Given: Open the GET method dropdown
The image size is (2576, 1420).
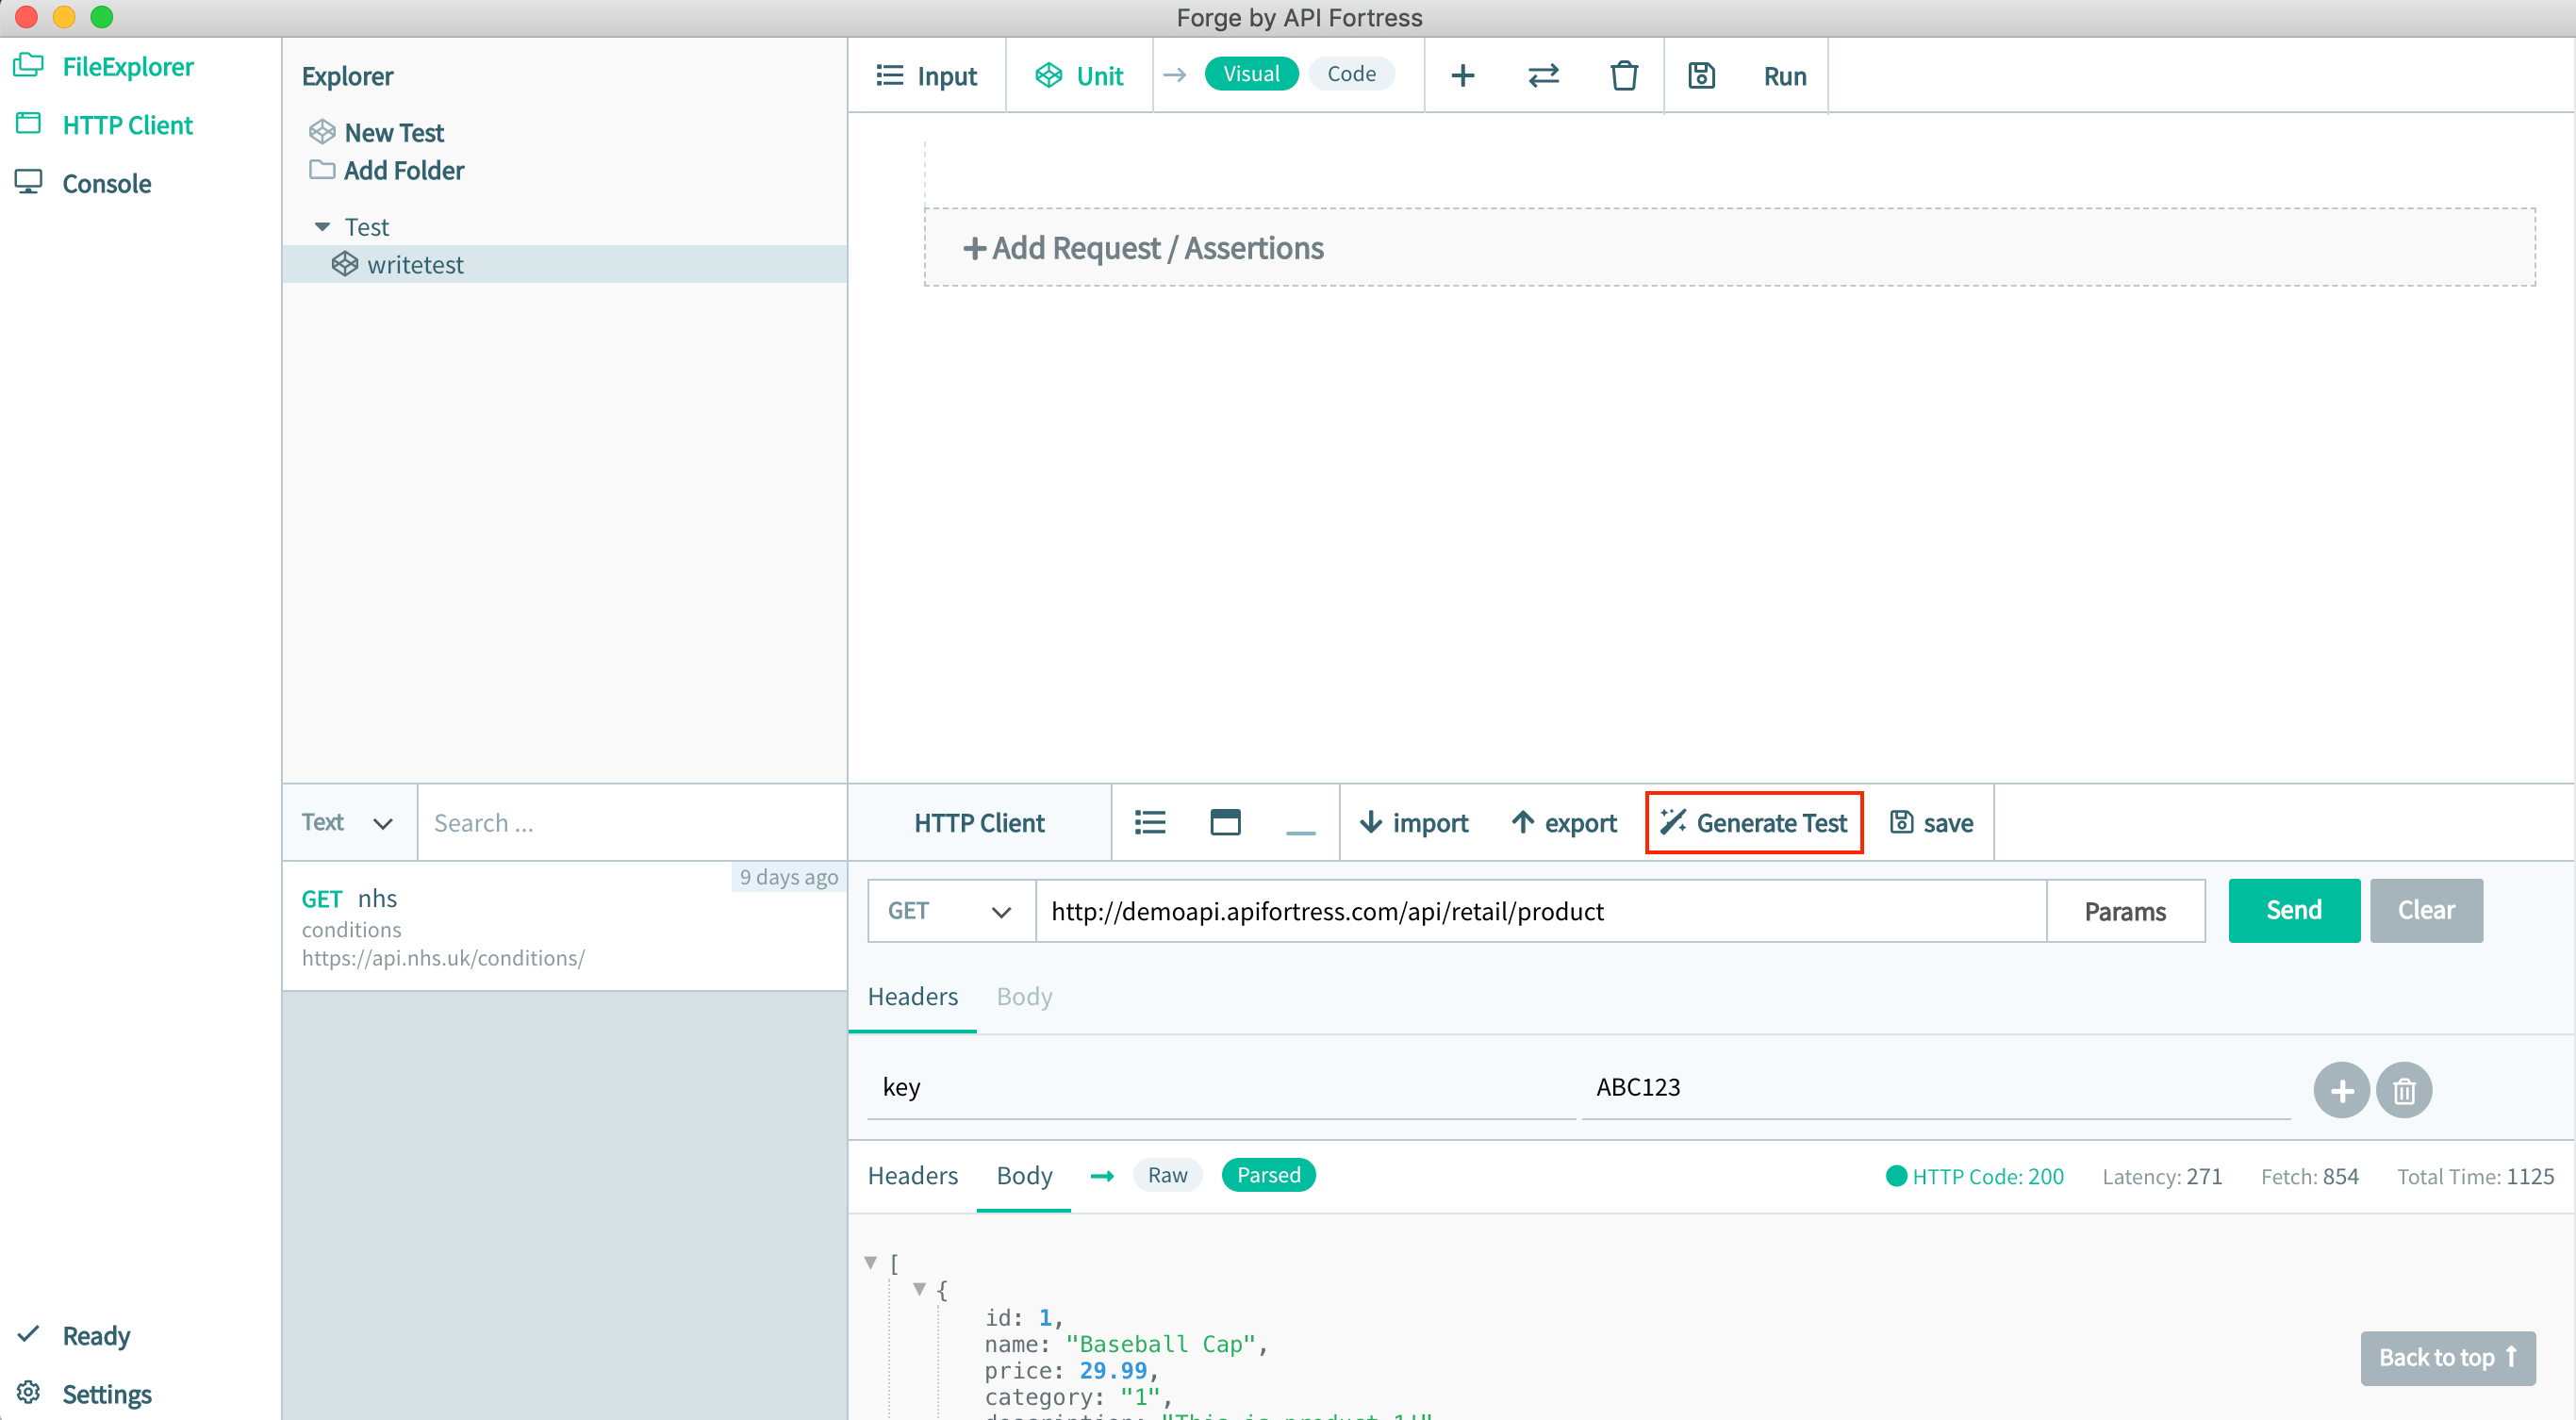Looking at the screenshot, I should click(x=950, y=911).
